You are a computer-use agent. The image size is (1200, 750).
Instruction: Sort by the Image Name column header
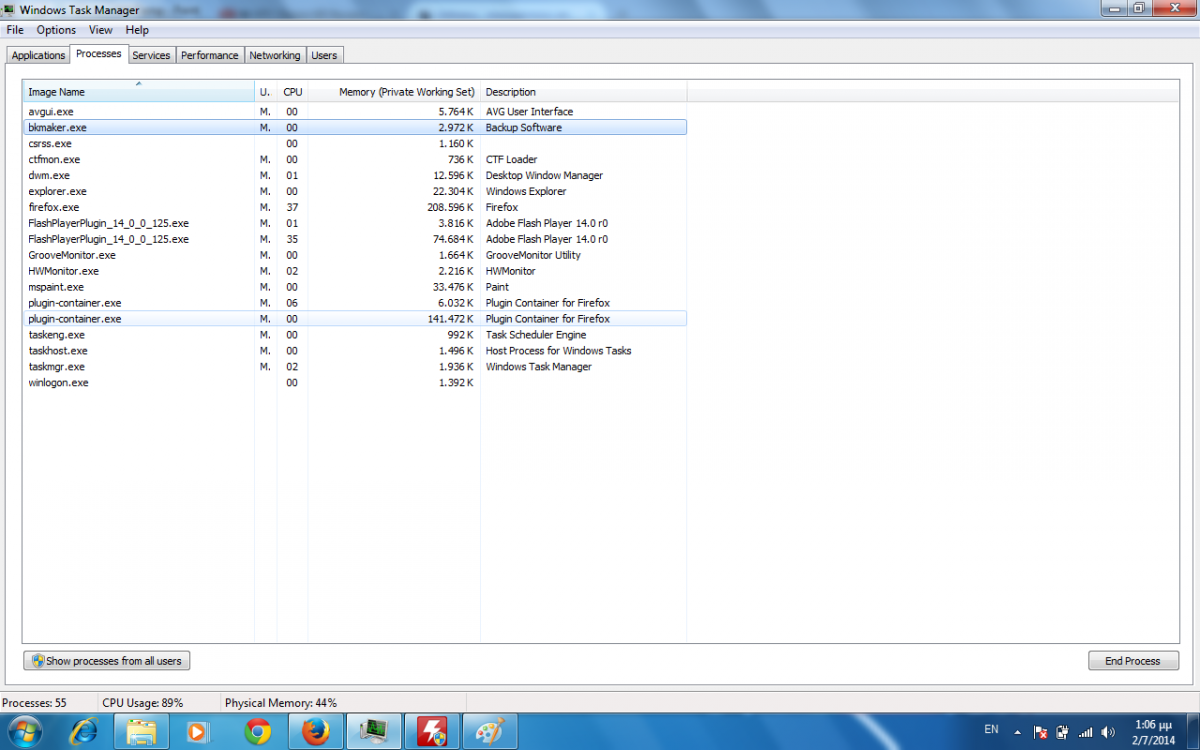click(139, 92)
